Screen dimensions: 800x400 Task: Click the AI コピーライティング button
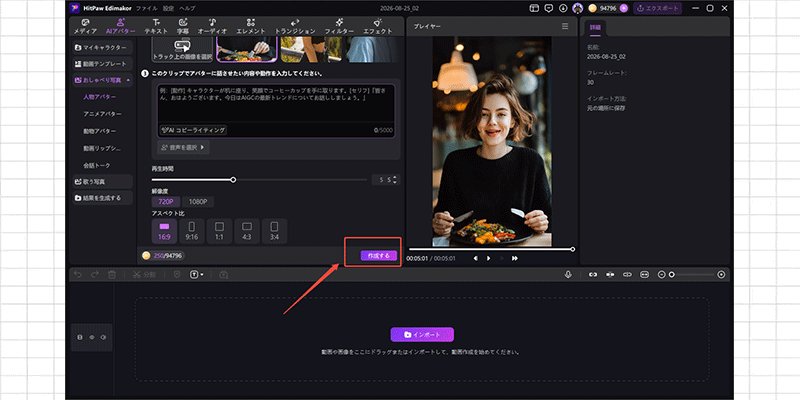[193, 130]
